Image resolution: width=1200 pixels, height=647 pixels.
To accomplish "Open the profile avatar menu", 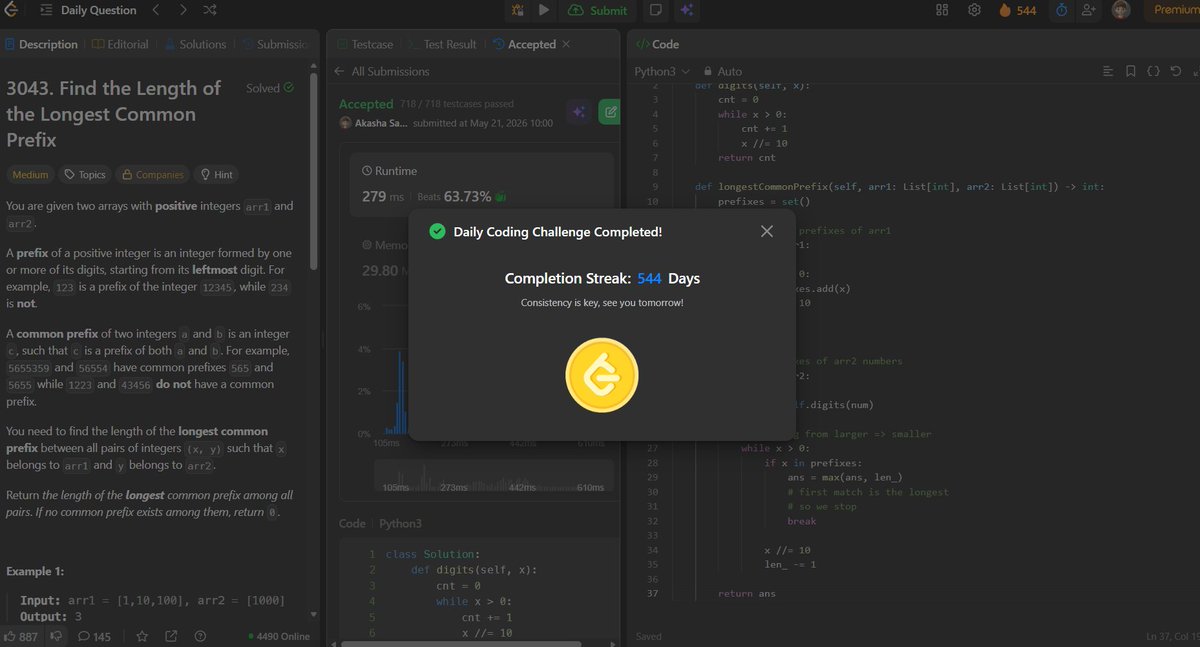I will point(1121,10).
